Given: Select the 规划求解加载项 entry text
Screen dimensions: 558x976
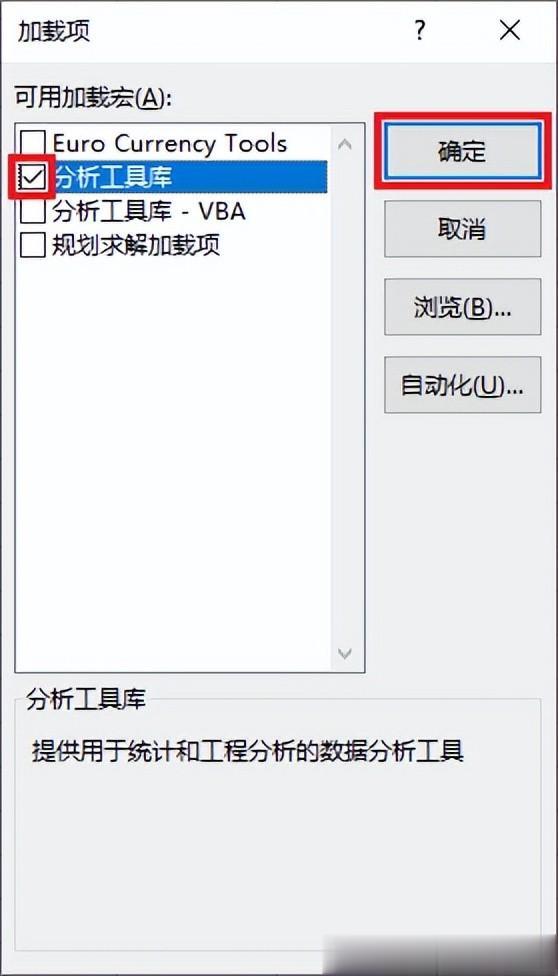Looking at the screenshot, I should point(136,245).
